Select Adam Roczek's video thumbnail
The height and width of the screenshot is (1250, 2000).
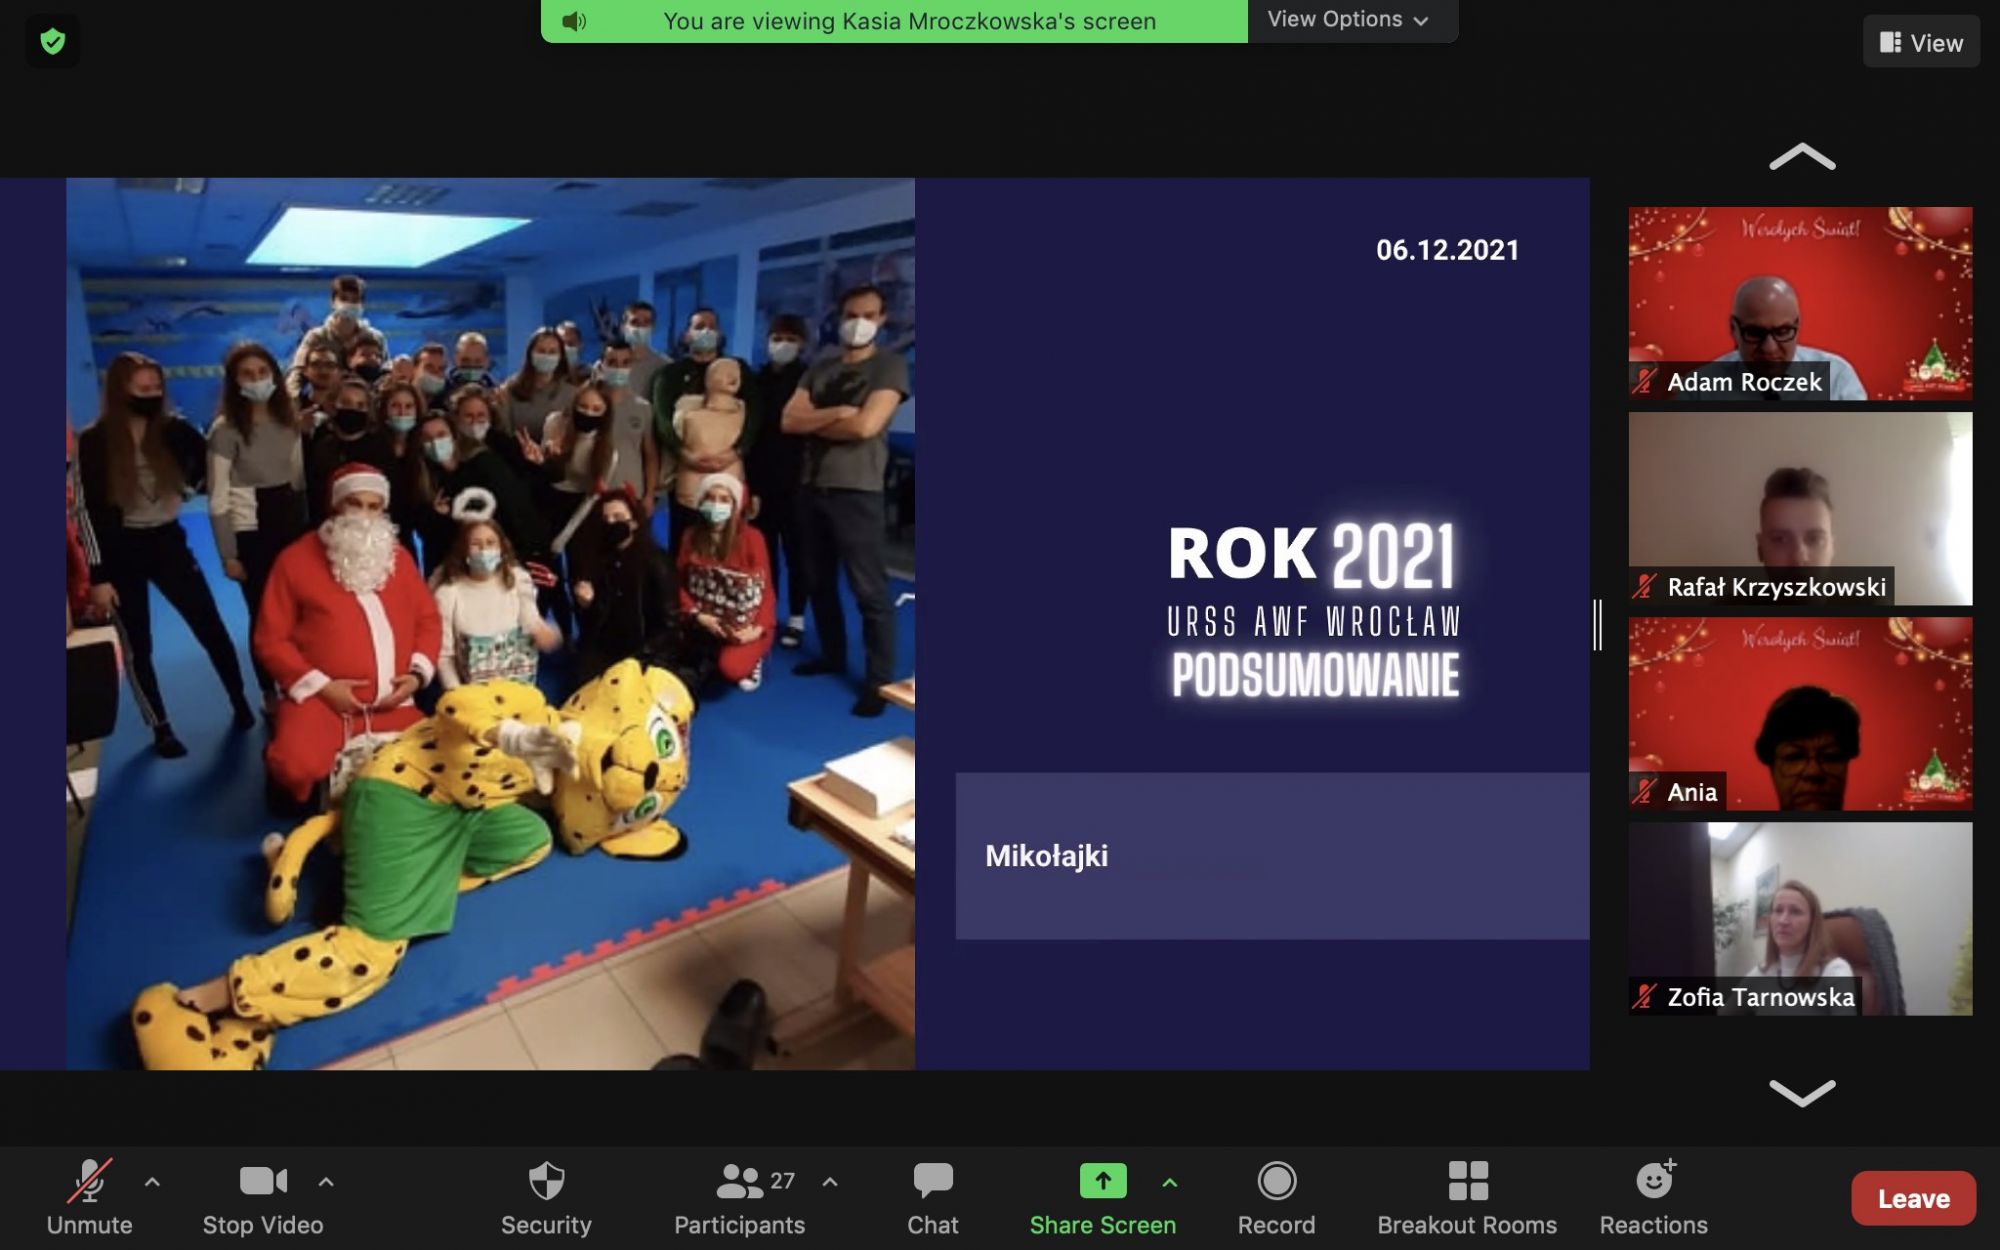(1800, 303)
